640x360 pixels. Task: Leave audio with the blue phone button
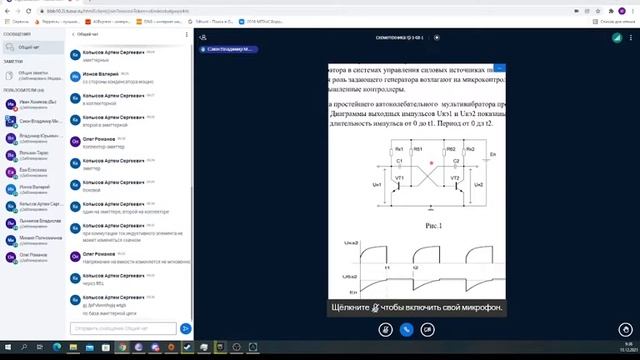(407, 329)
